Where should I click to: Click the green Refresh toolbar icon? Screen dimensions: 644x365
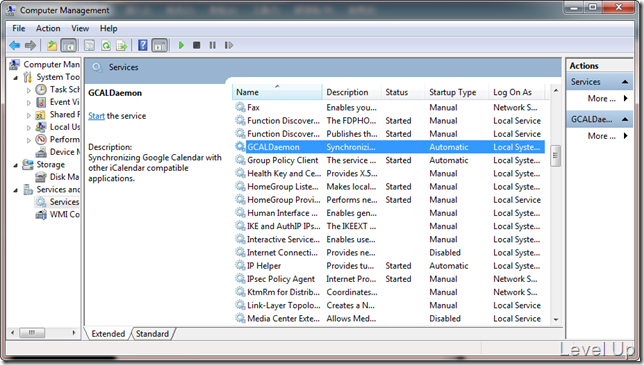coord(106,45)
